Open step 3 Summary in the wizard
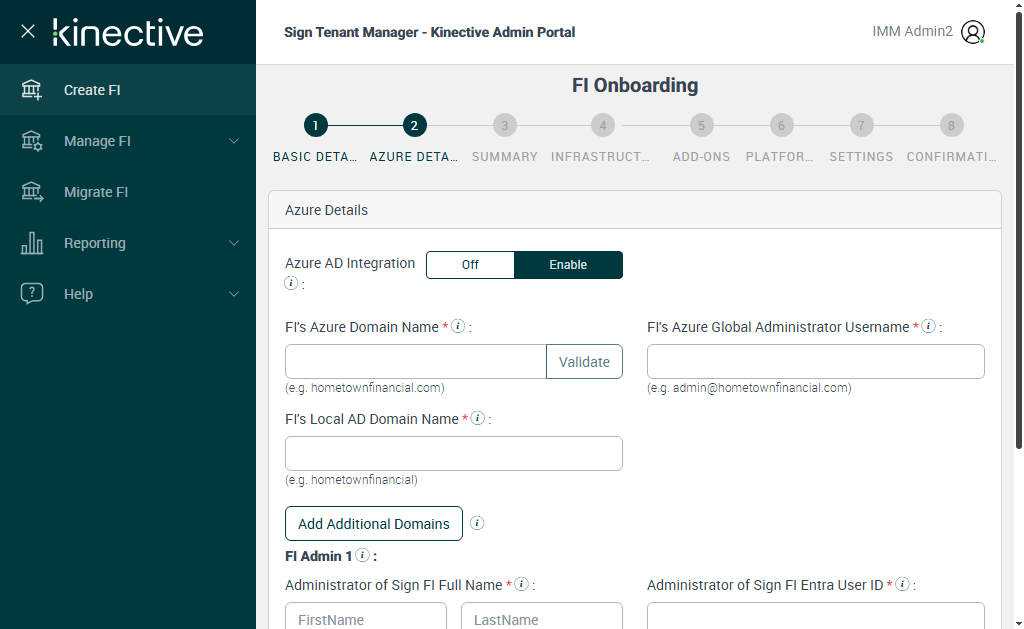This screenshot has width=1024, height=629. tap(505, 126)
